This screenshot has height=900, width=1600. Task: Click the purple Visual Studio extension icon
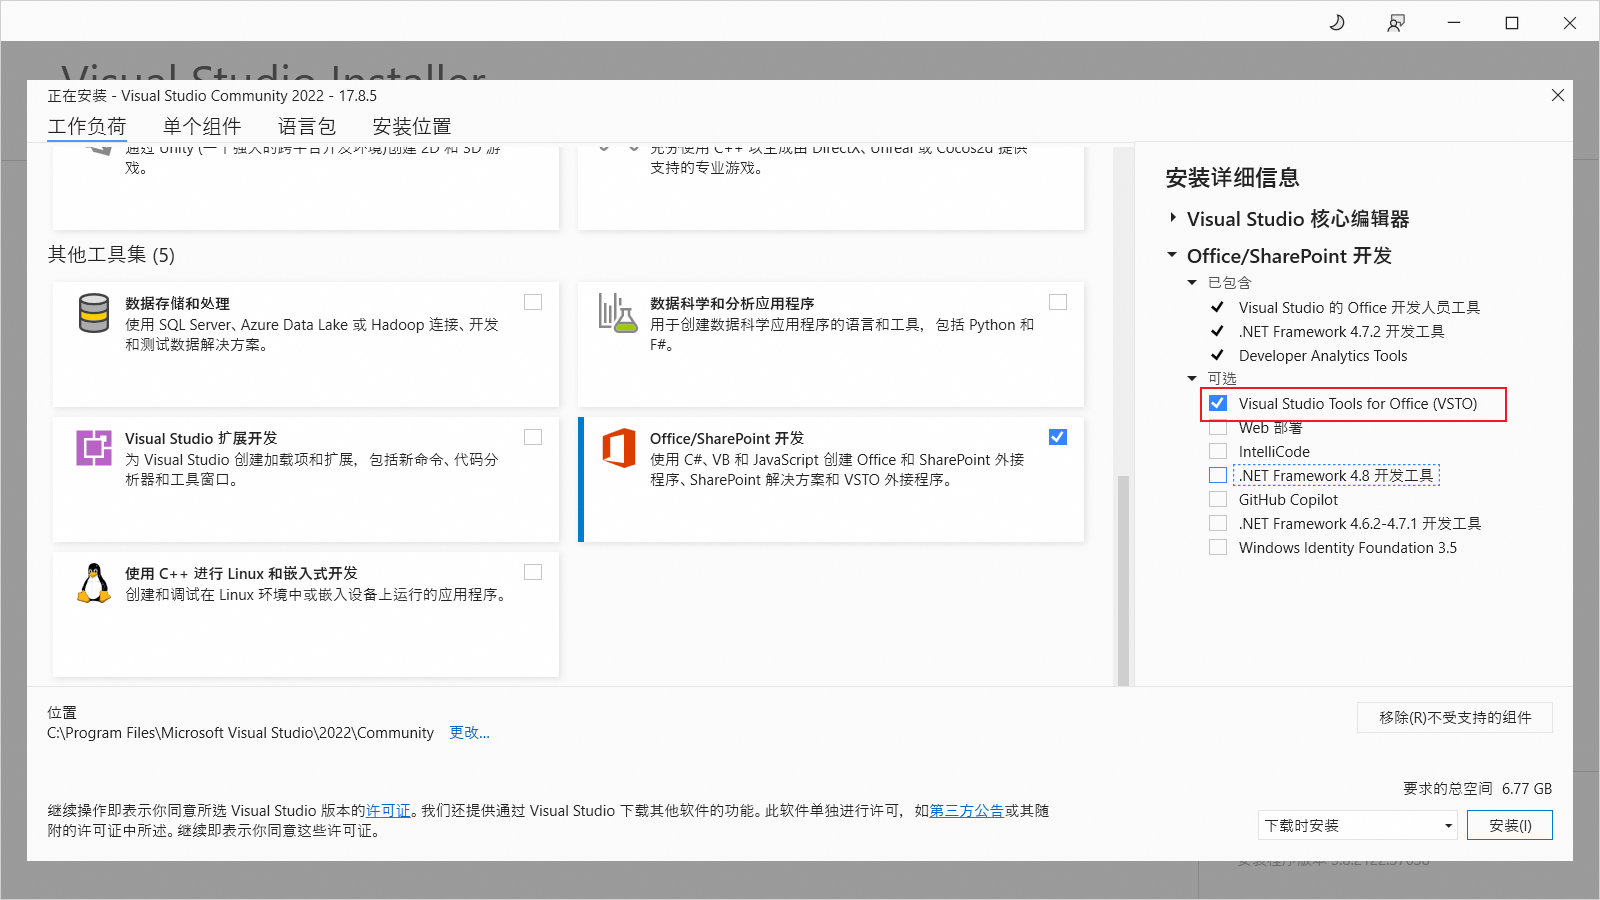click(x=94, y=447)
